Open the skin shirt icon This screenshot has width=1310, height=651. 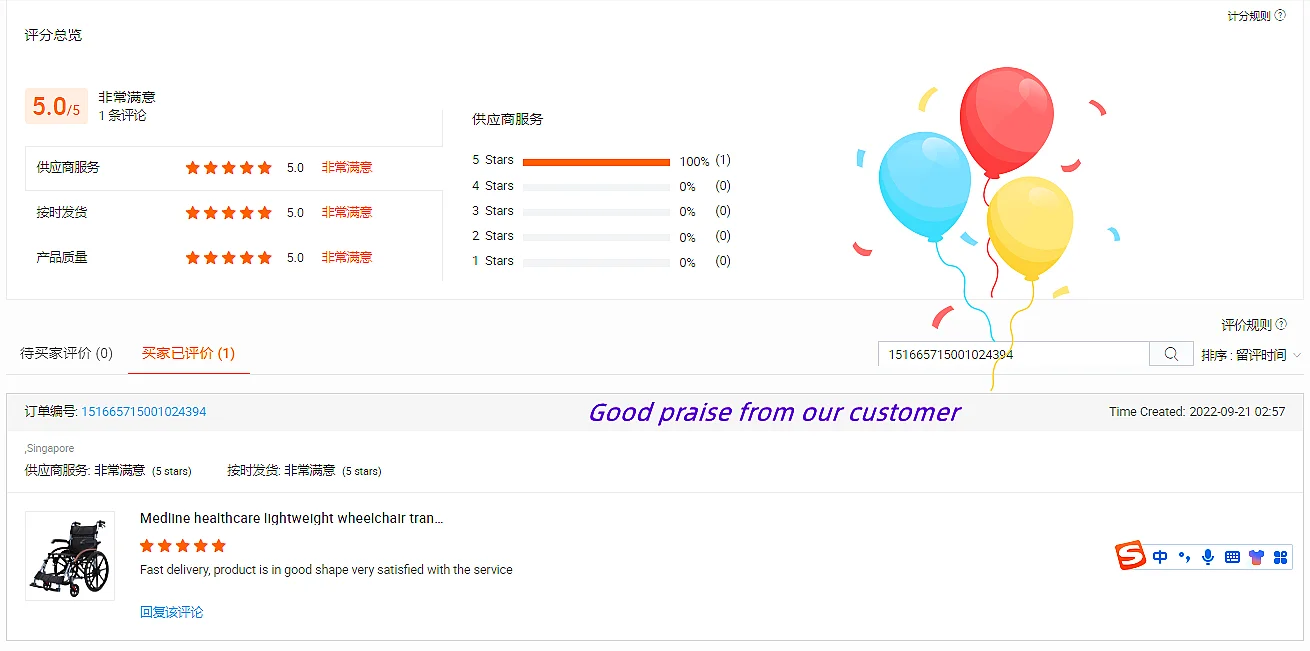click(1256, 557)
